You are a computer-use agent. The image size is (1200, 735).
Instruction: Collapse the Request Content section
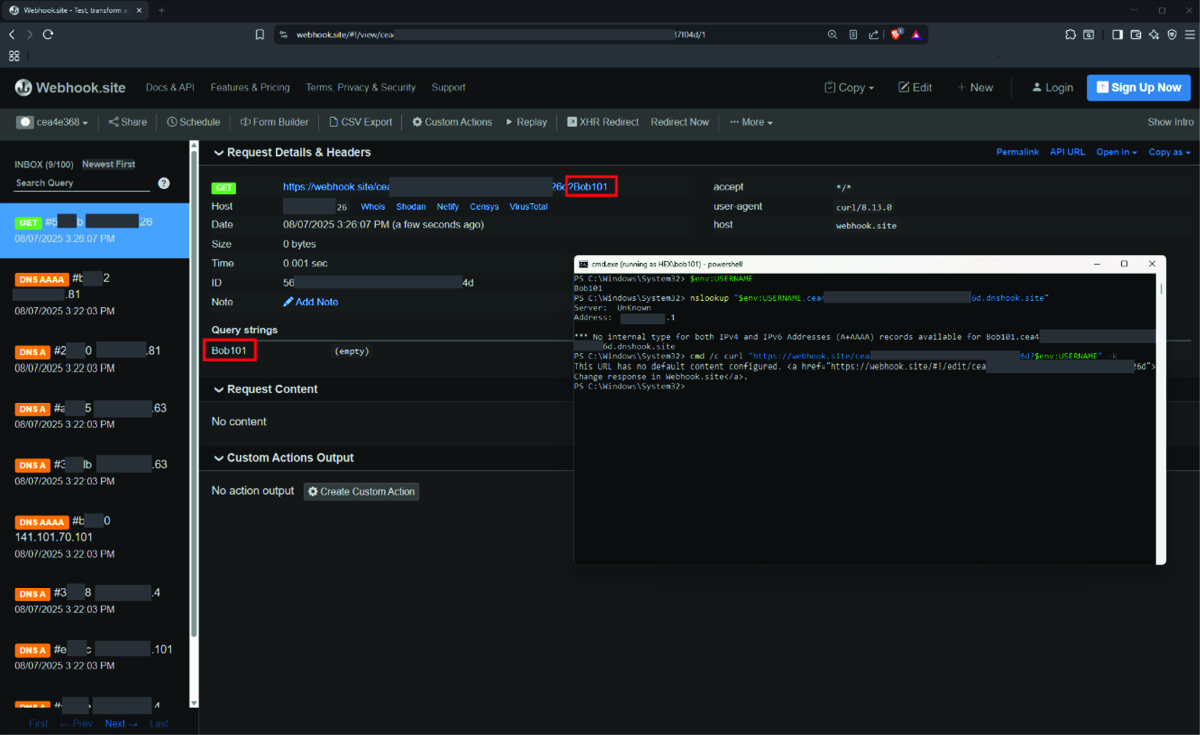pos(265,389)
